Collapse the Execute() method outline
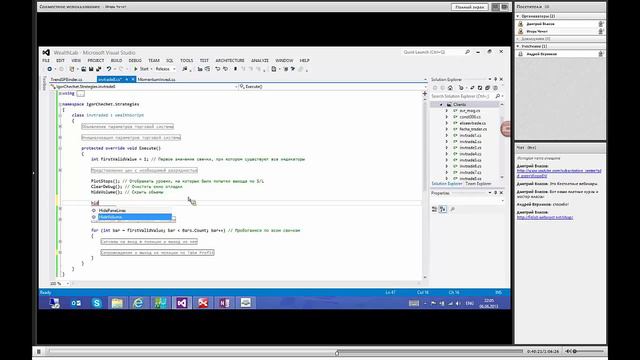 (x=60, y=148)
